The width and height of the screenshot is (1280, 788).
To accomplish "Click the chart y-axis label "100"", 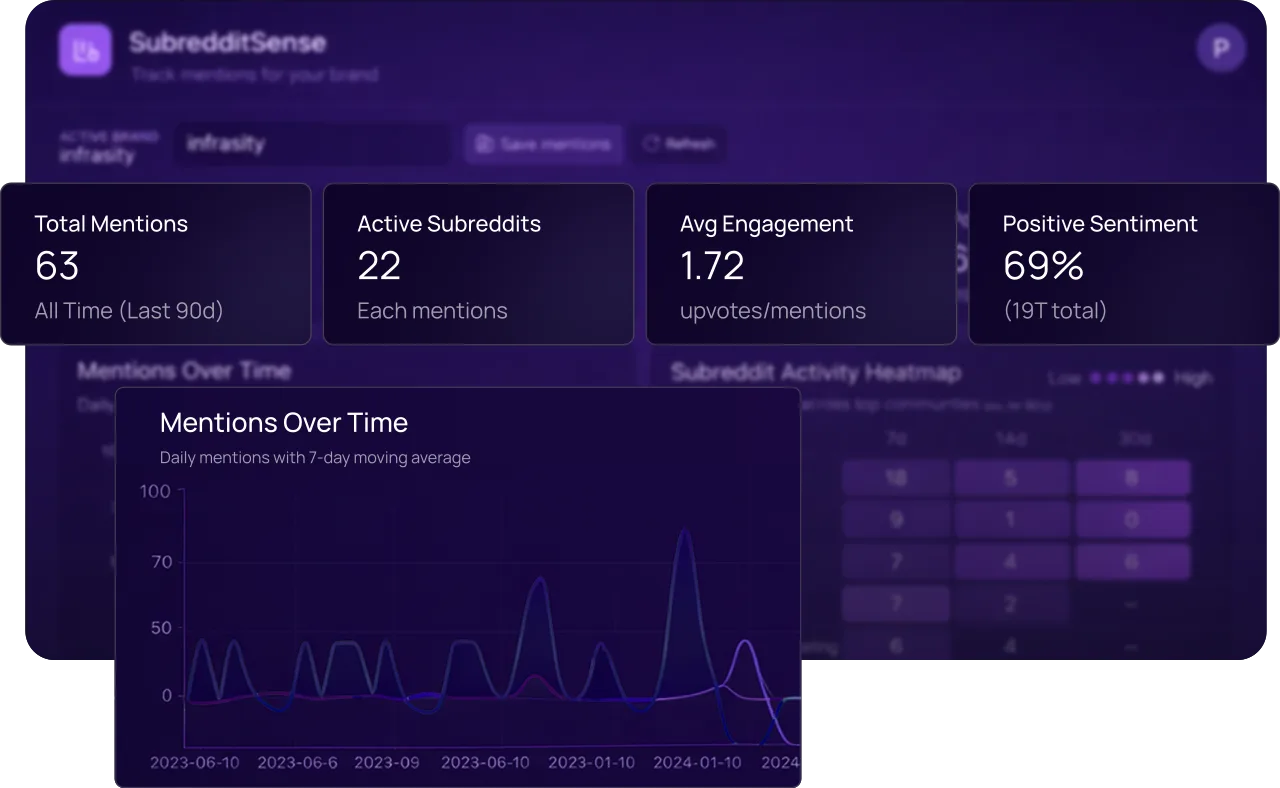I will (155, 491).
